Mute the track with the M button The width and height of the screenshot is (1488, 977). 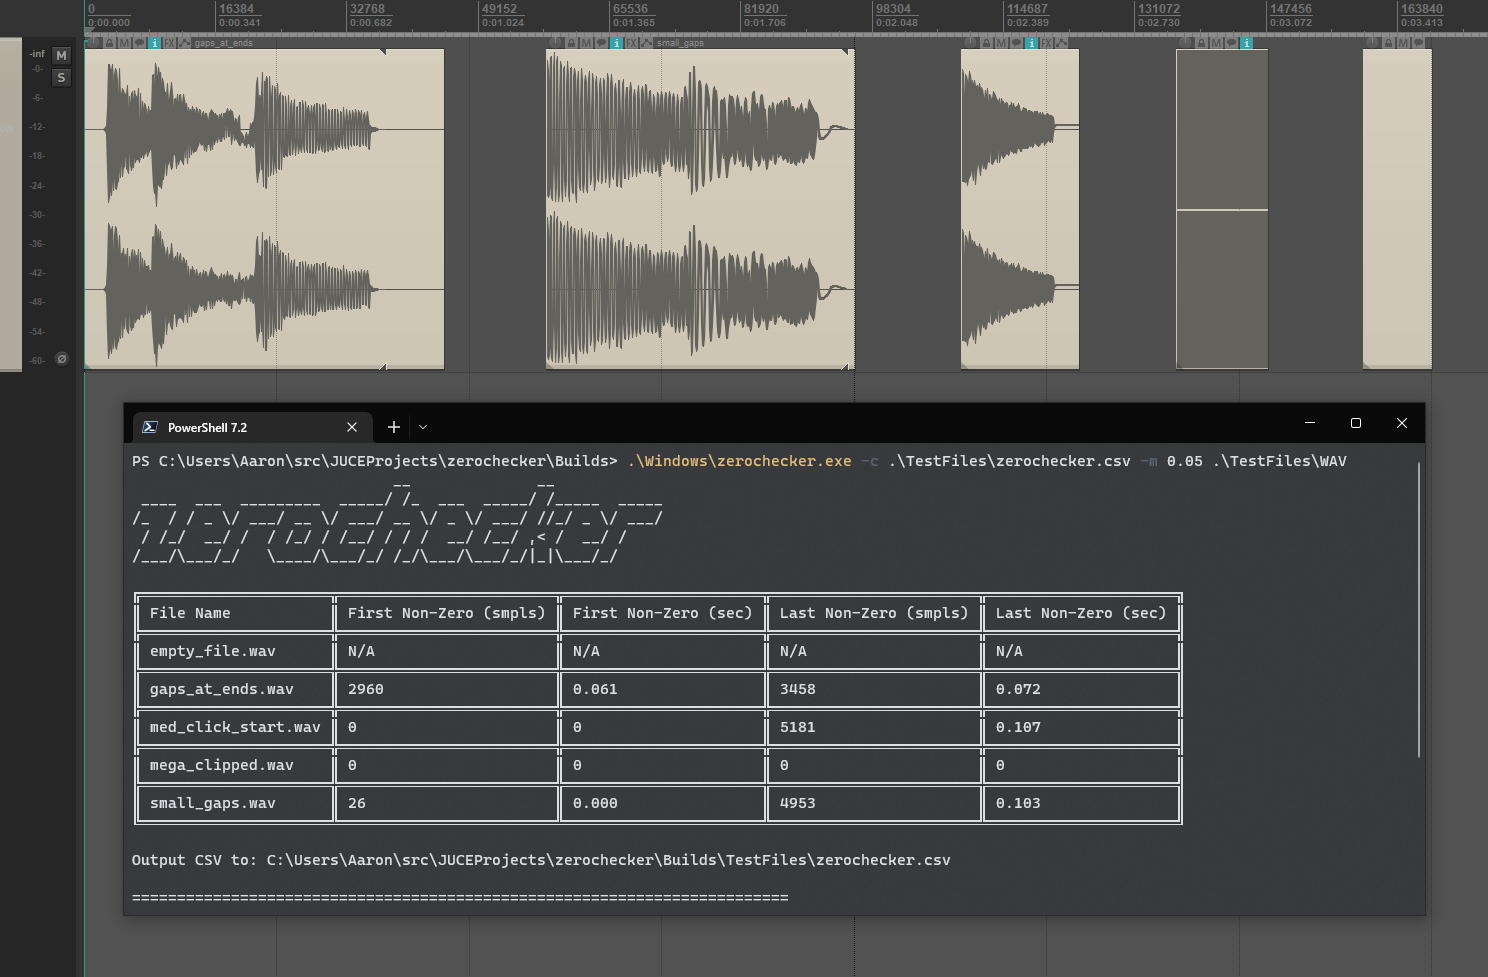coord(61,56)
